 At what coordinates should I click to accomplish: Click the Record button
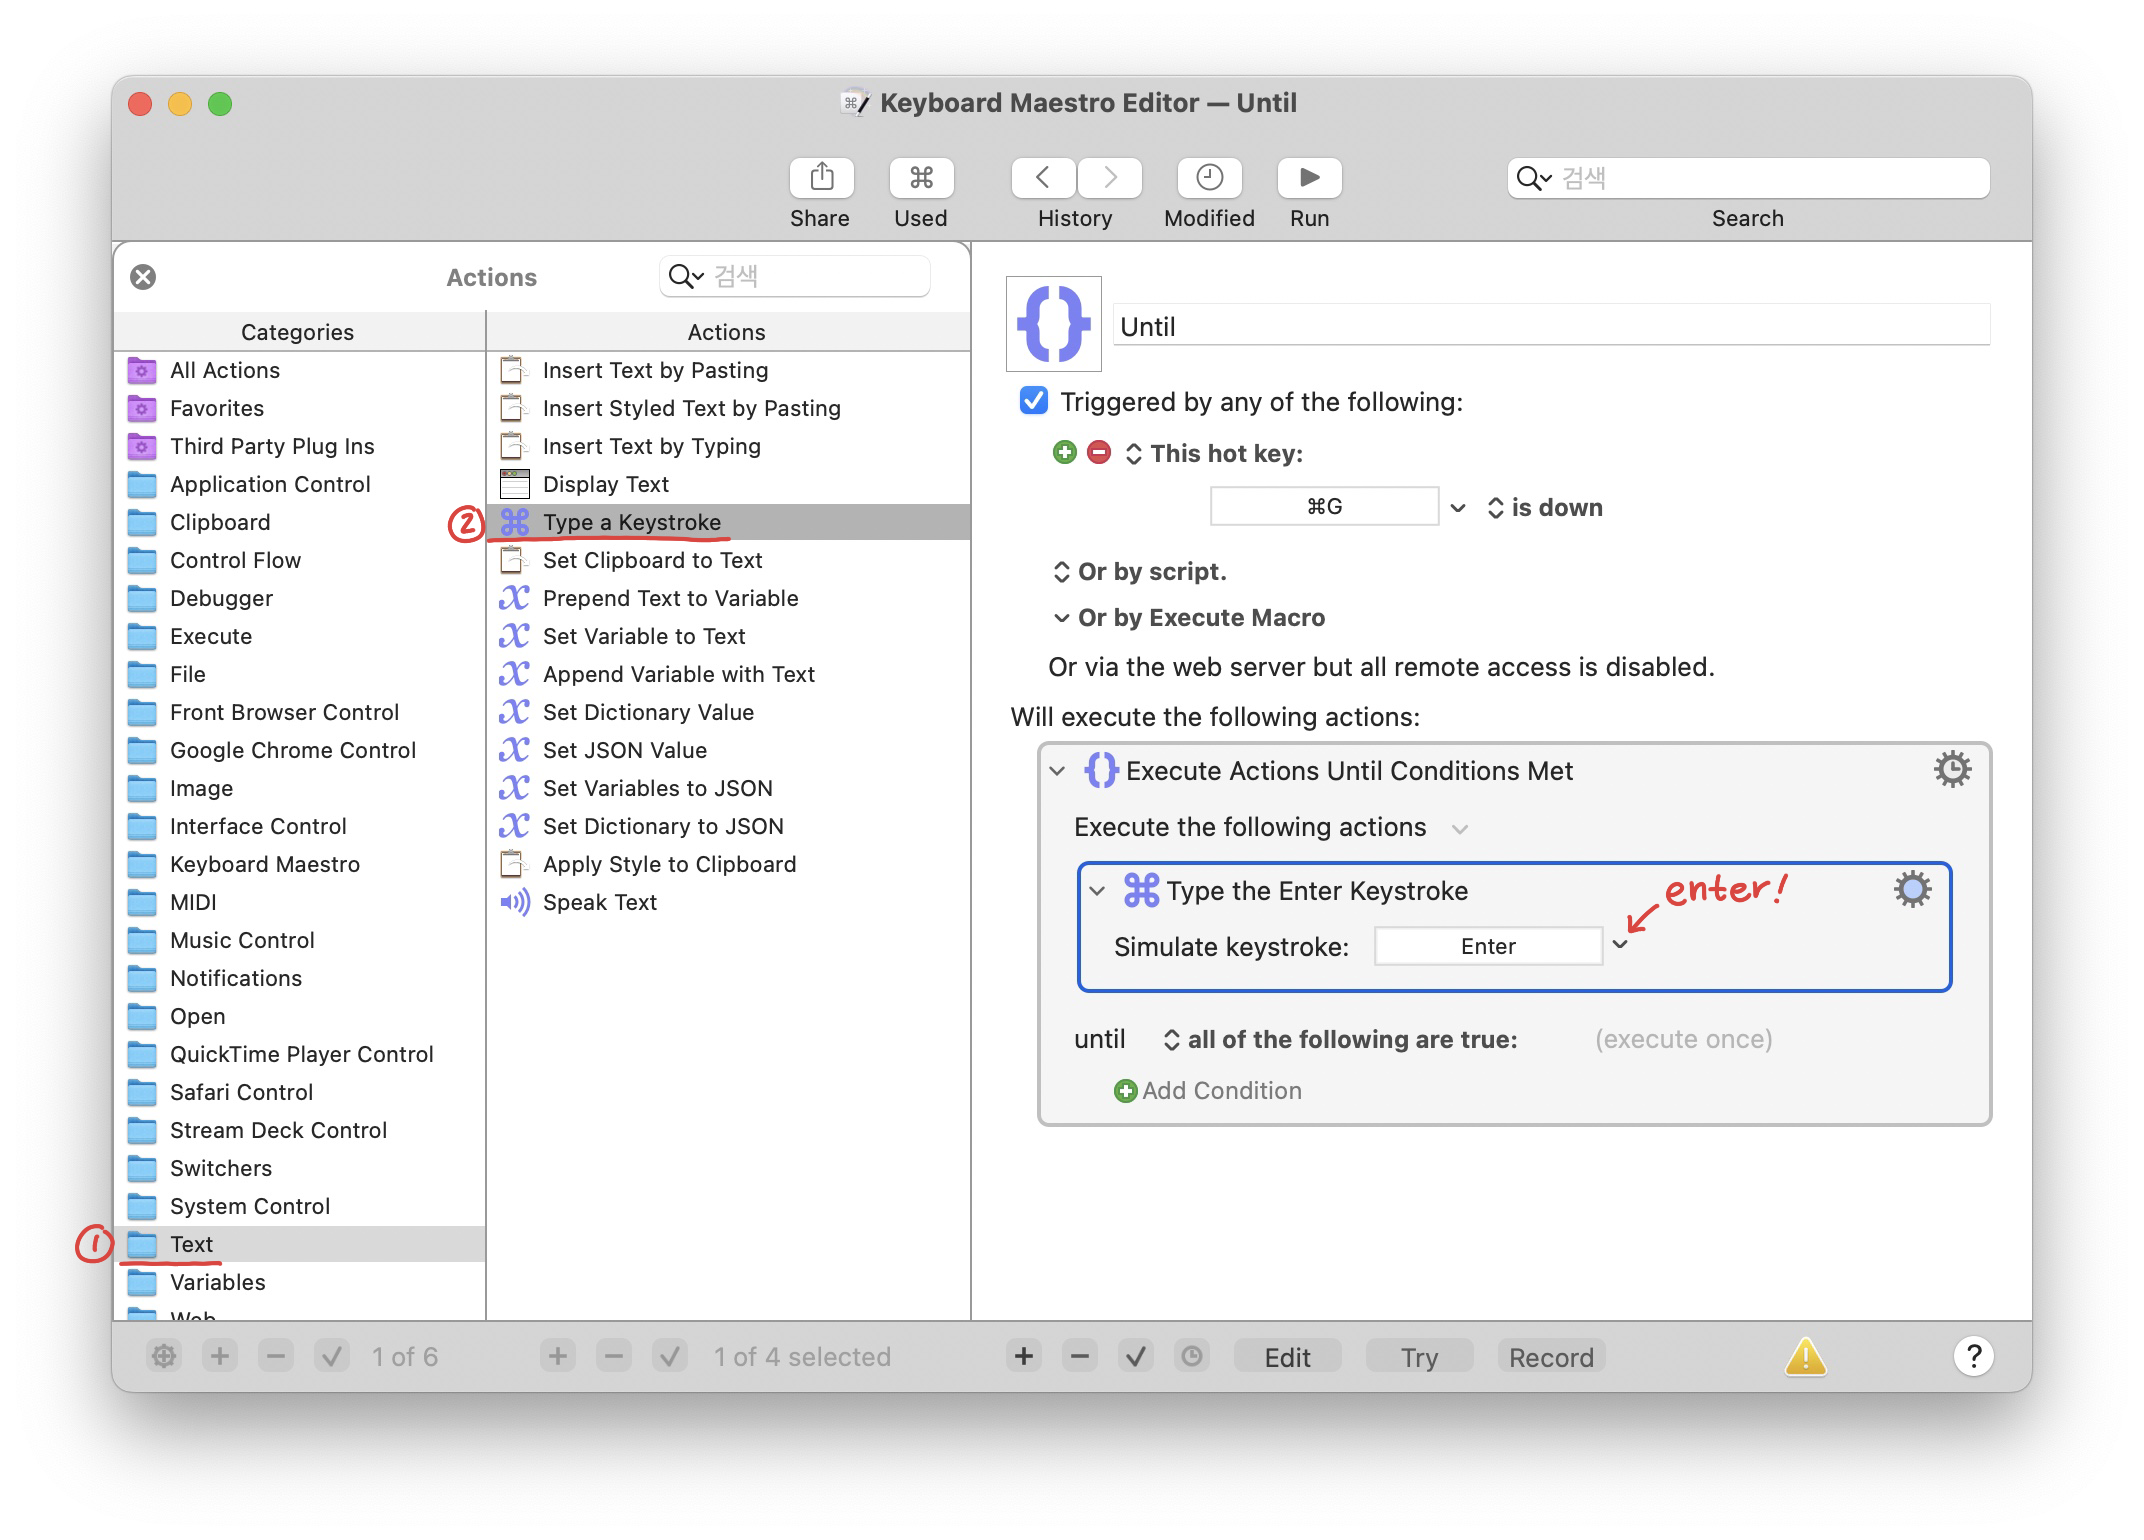coord(1550,1356)
